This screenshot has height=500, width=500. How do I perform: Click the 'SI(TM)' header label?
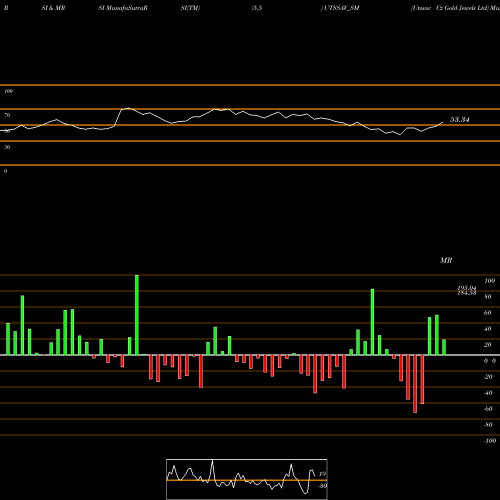pos(190,8)
